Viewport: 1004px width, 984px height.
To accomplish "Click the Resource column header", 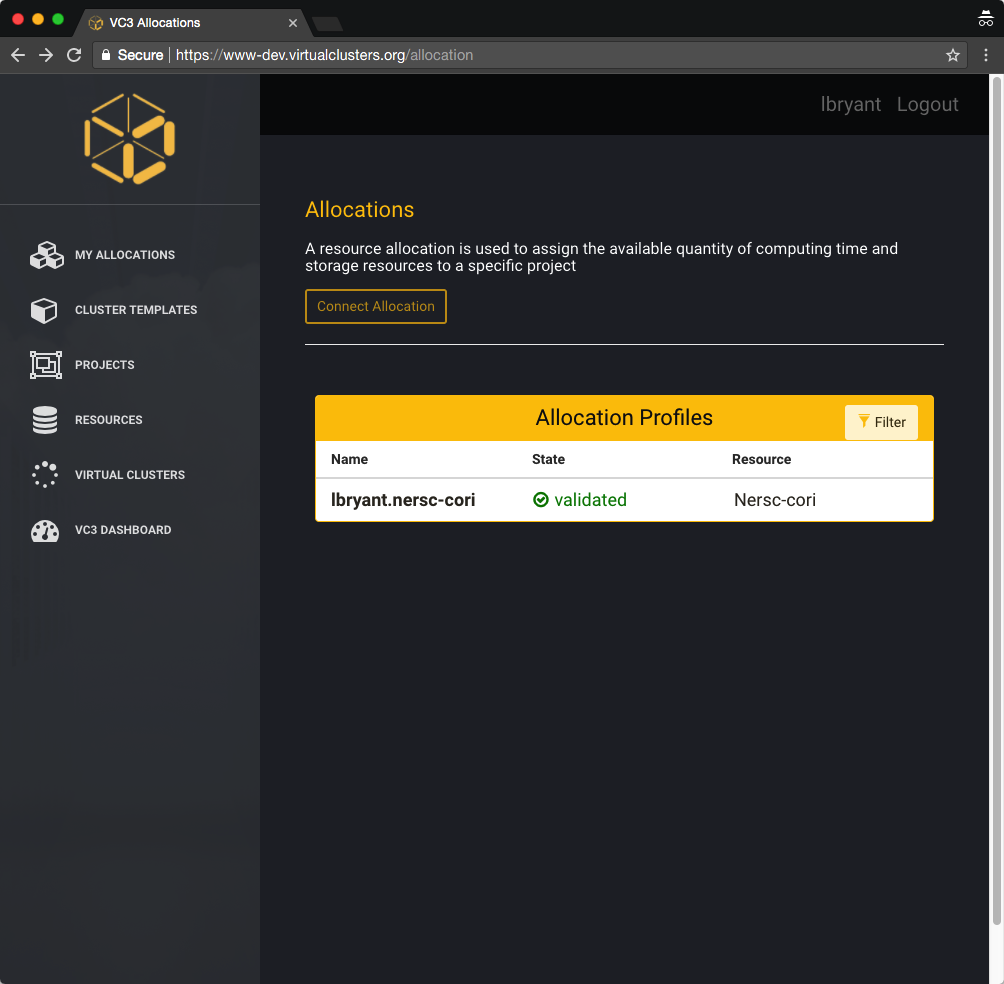I will pos(761,459).
